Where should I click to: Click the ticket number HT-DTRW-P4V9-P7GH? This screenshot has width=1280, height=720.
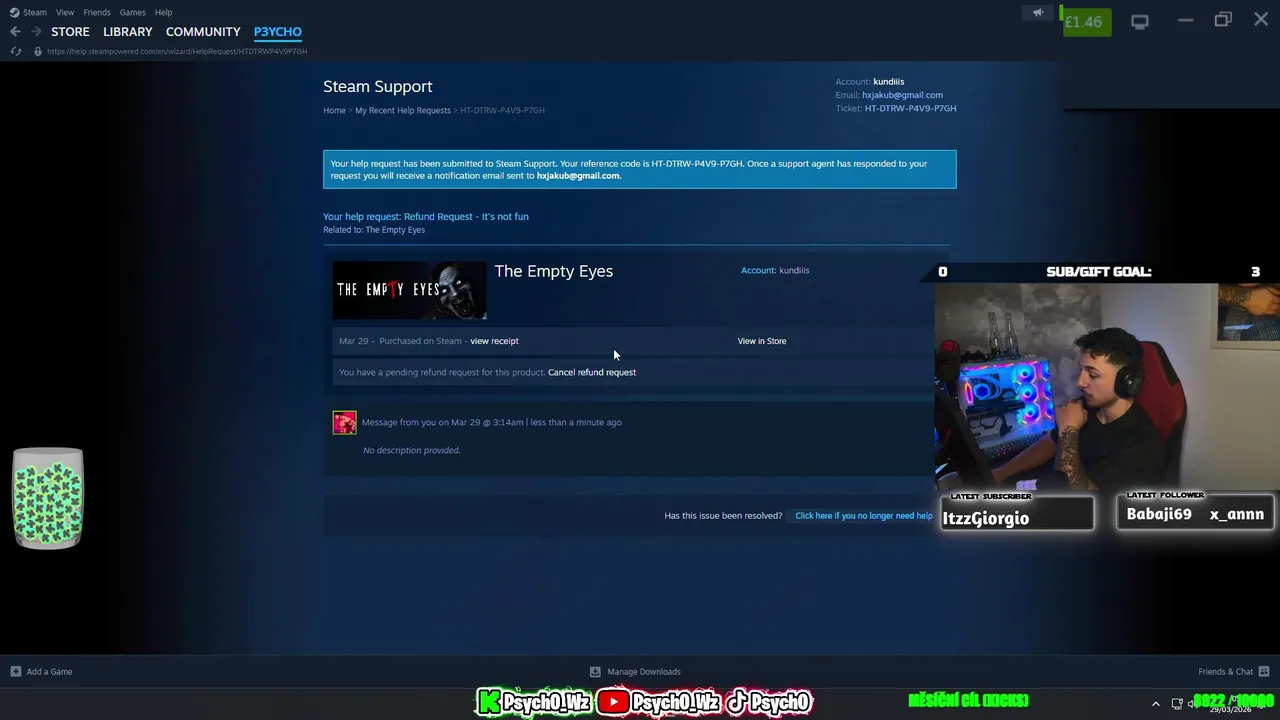910,108
